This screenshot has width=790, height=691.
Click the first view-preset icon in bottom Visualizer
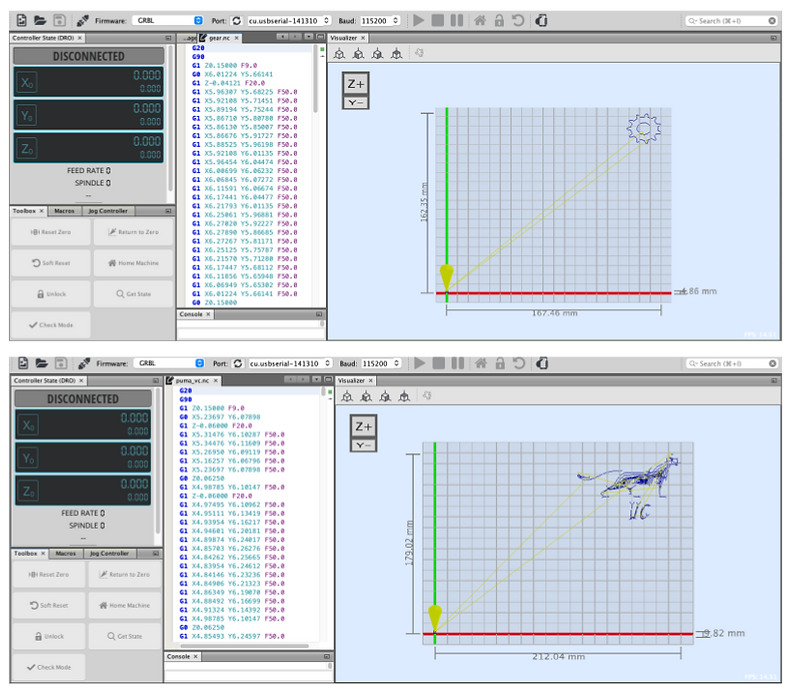[x=347, y=396]
